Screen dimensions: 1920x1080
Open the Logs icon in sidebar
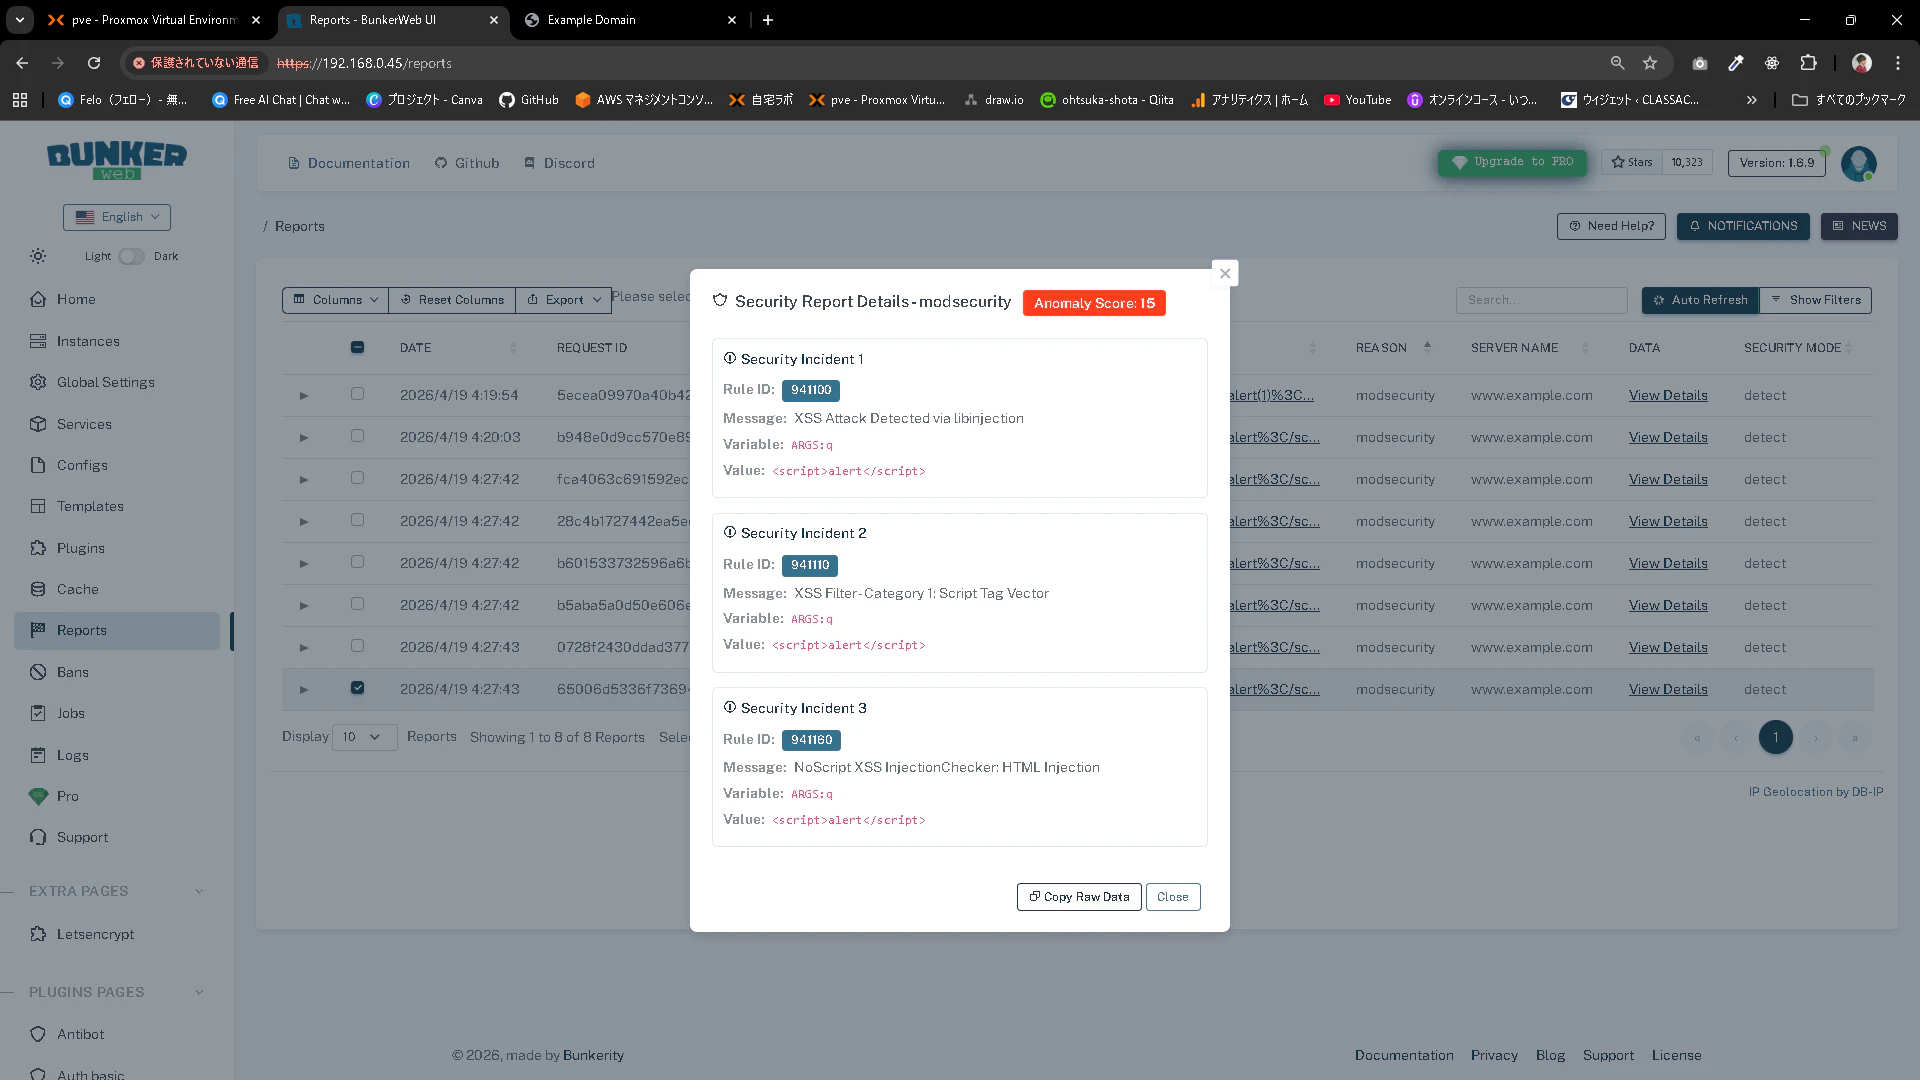pos(38,755)
